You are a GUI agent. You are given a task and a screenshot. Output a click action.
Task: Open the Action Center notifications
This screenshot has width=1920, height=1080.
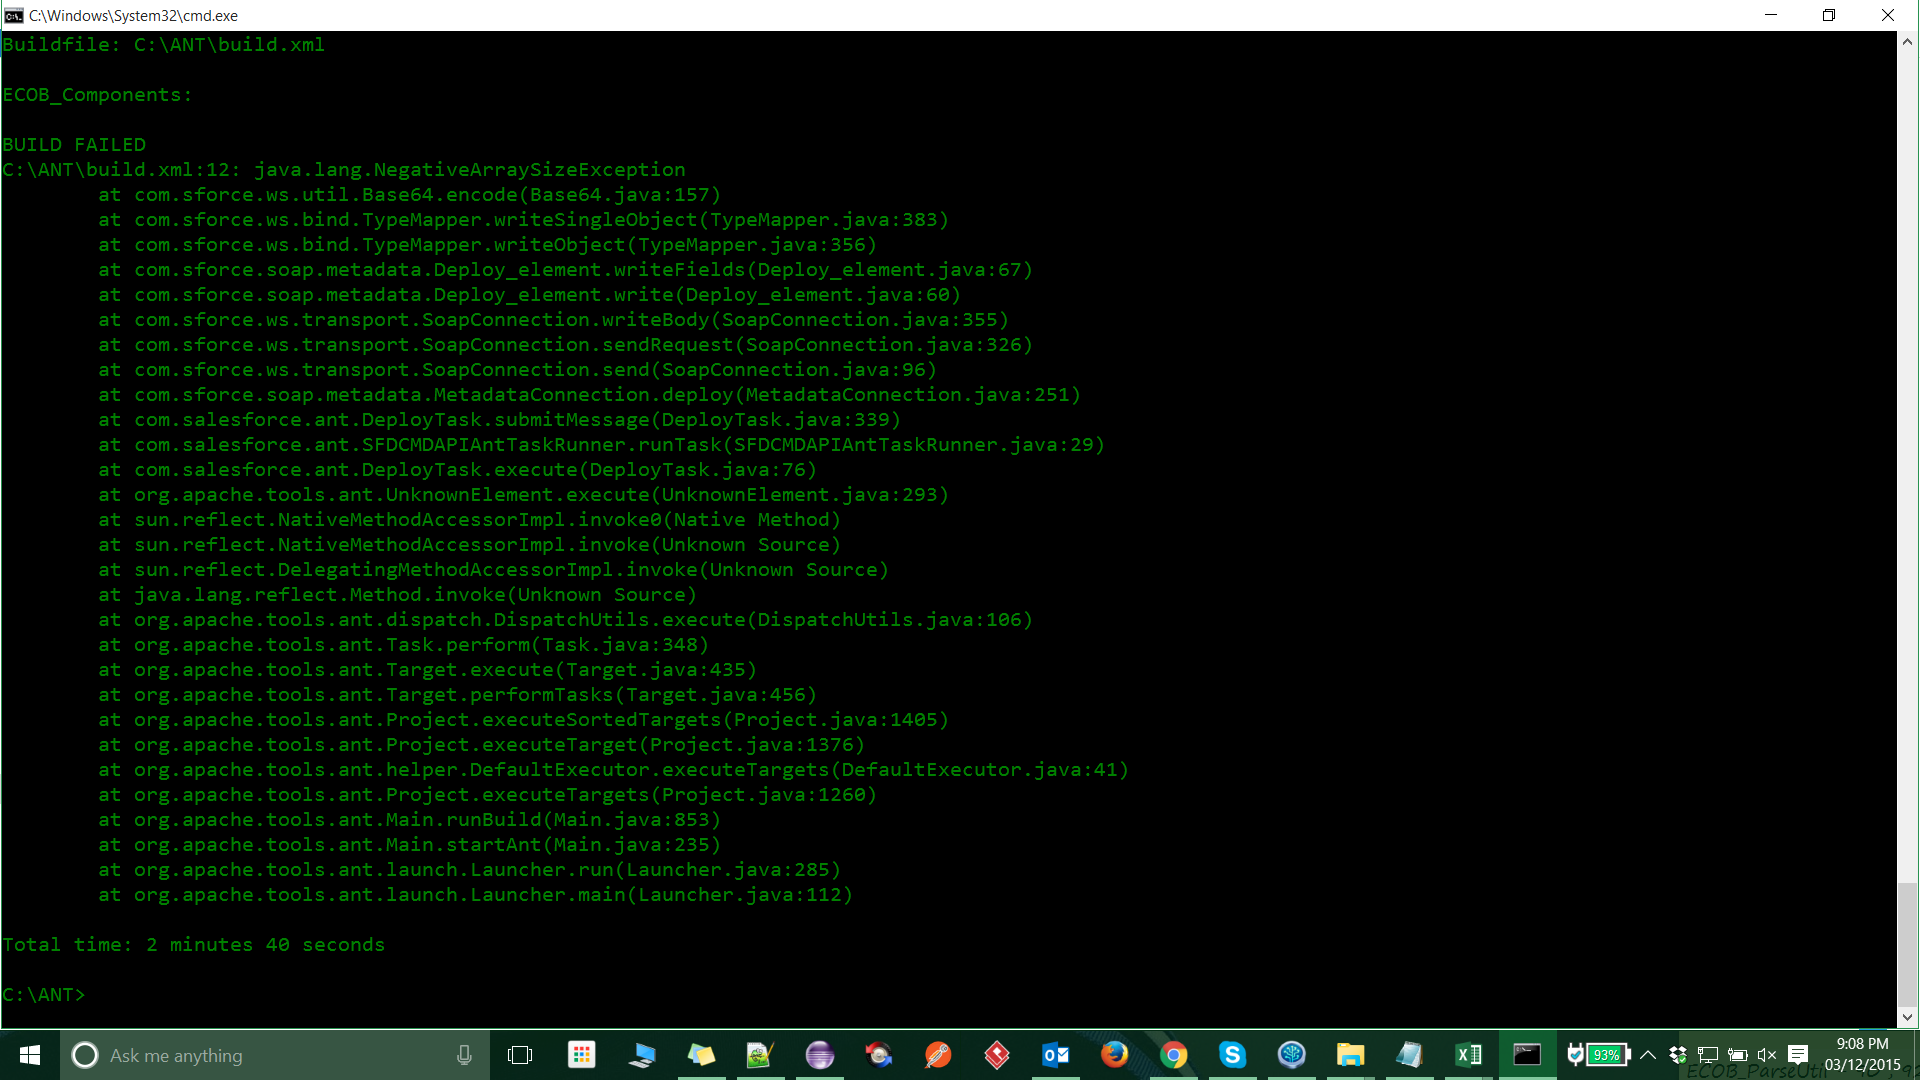(x=1798, y=1055)
